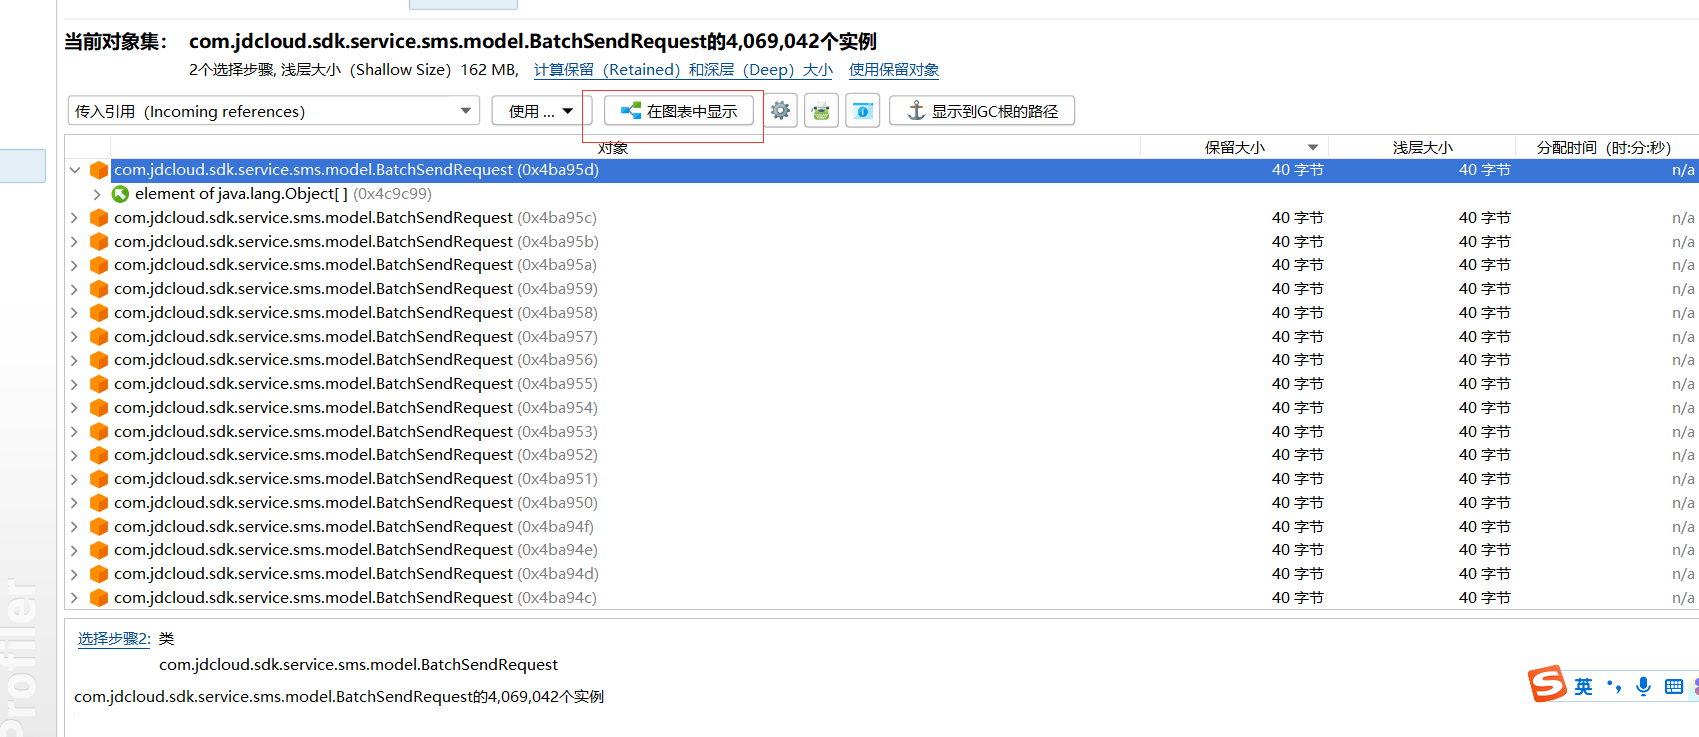Click orange object icon of row 0x4ba957
Screen dimensions: 1699x737
coord(99,337)
